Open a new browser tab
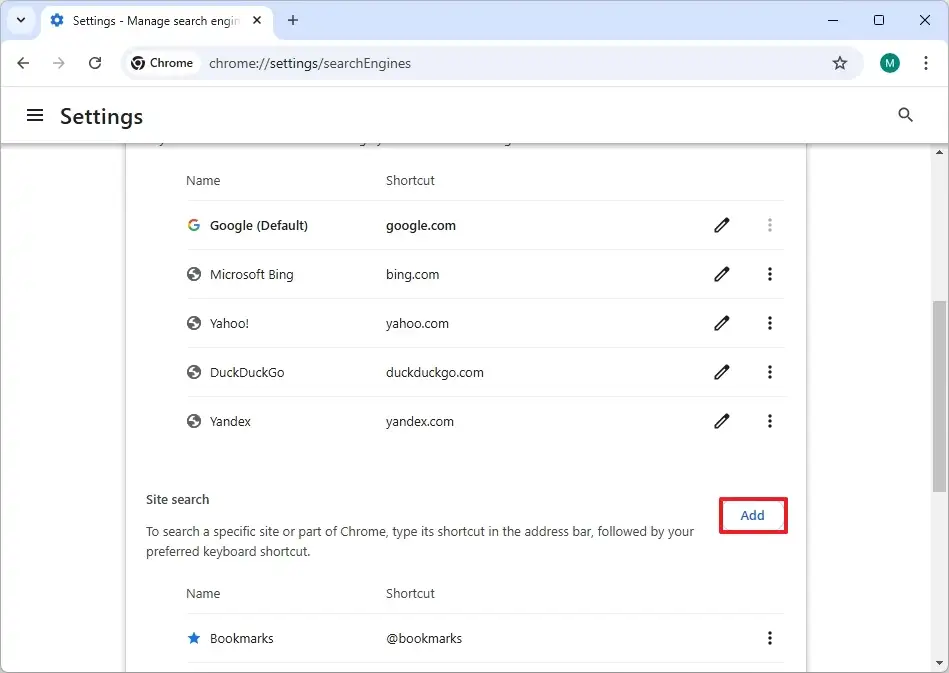The height and width of the screenshot is (673, 949). coord(293,20)
